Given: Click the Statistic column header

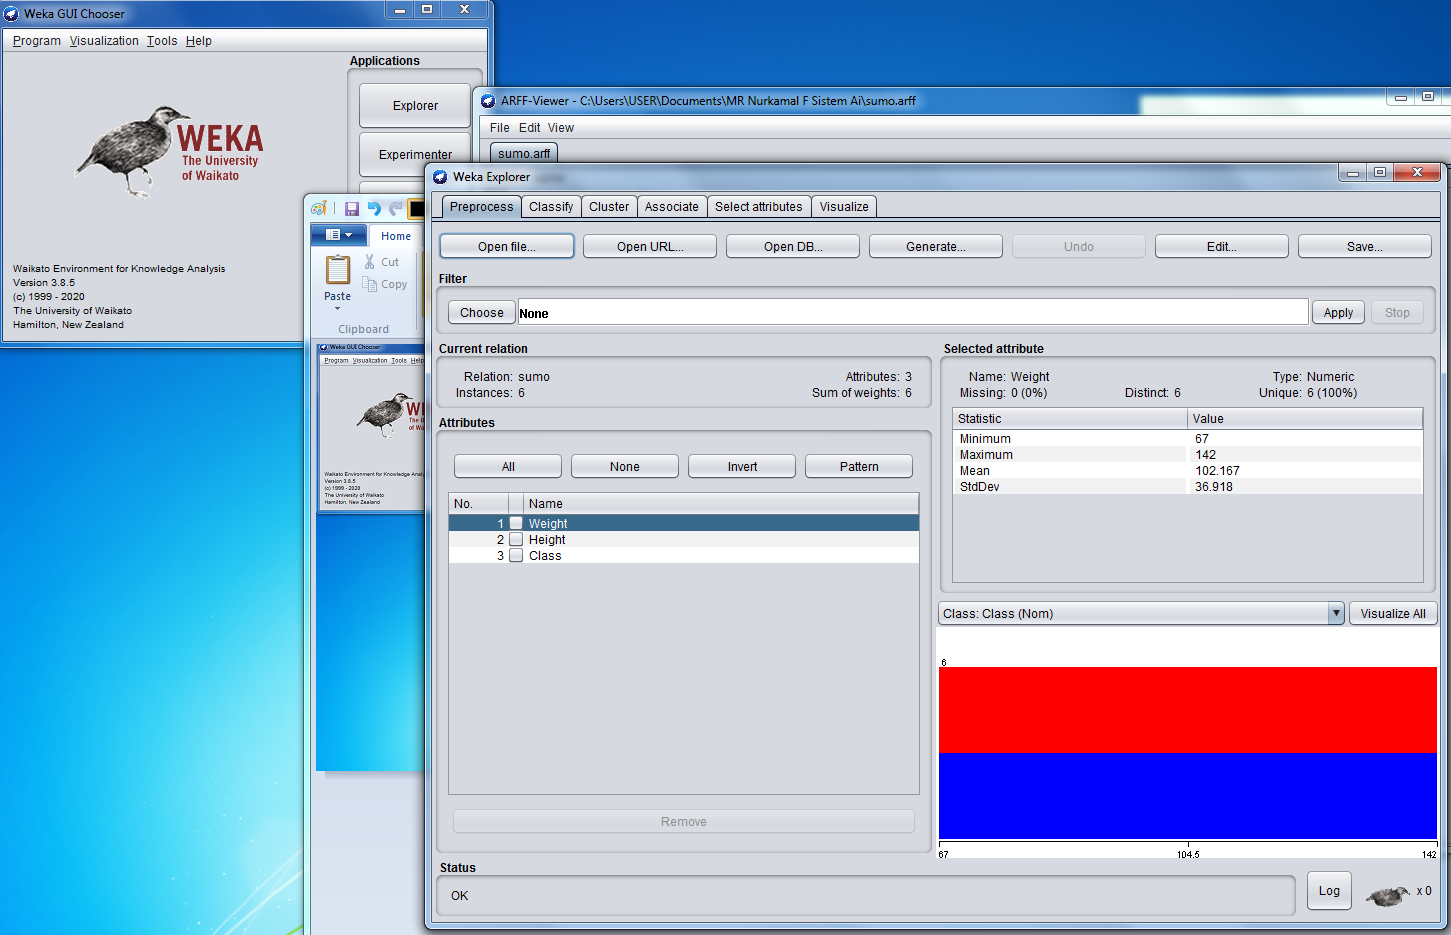Looking at the screenshot, I should tap(1070, 418).
